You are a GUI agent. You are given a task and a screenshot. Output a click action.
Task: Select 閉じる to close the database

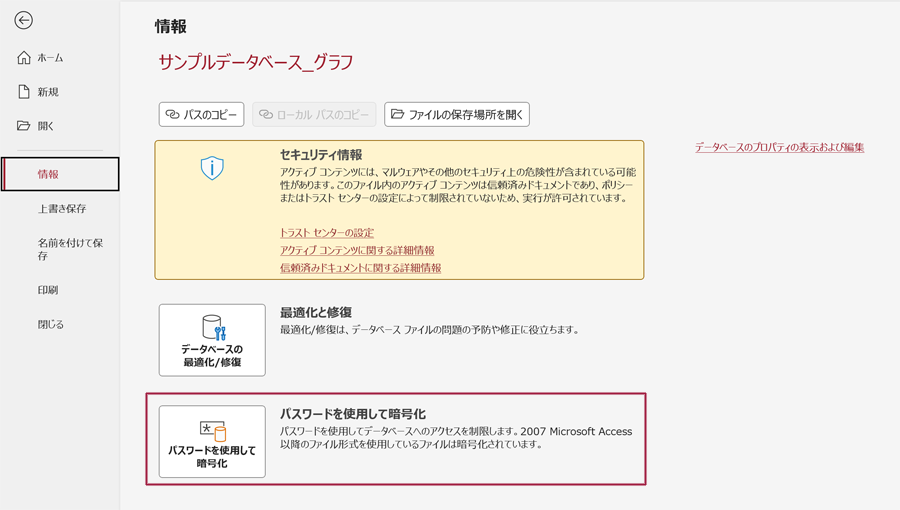point(51,325)
